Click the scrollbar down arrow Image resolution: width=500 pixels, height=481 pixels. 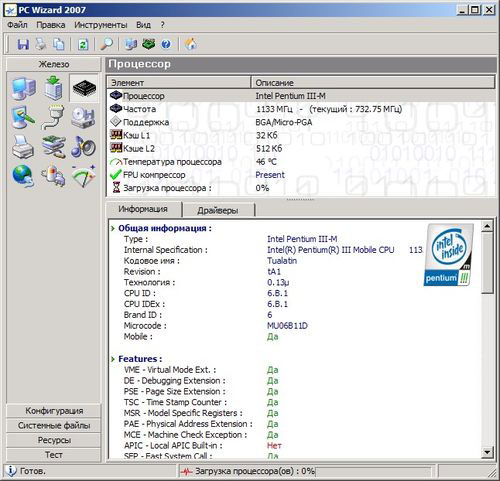coord(487,452)
